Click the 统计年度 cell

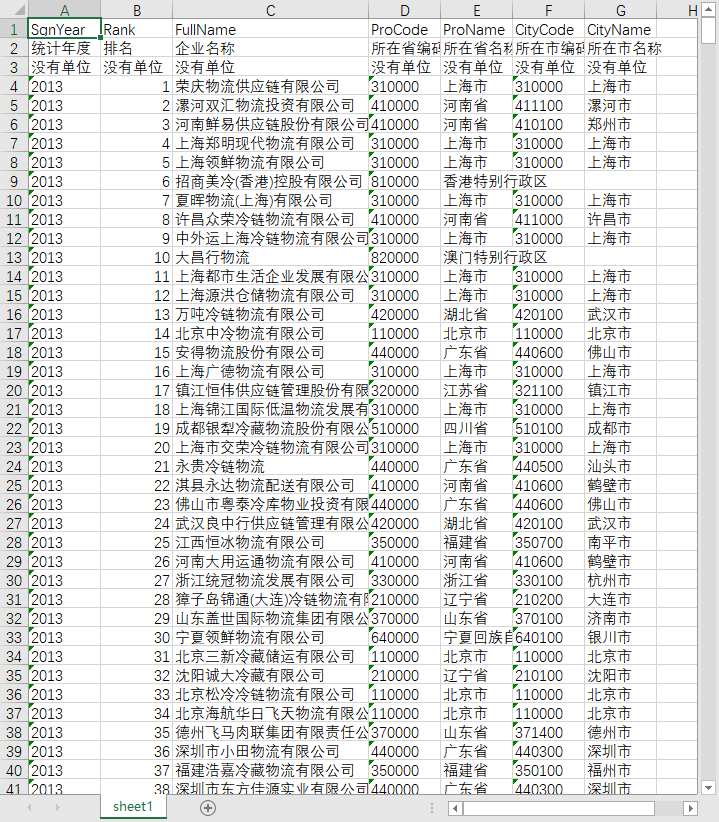point(64,48)
